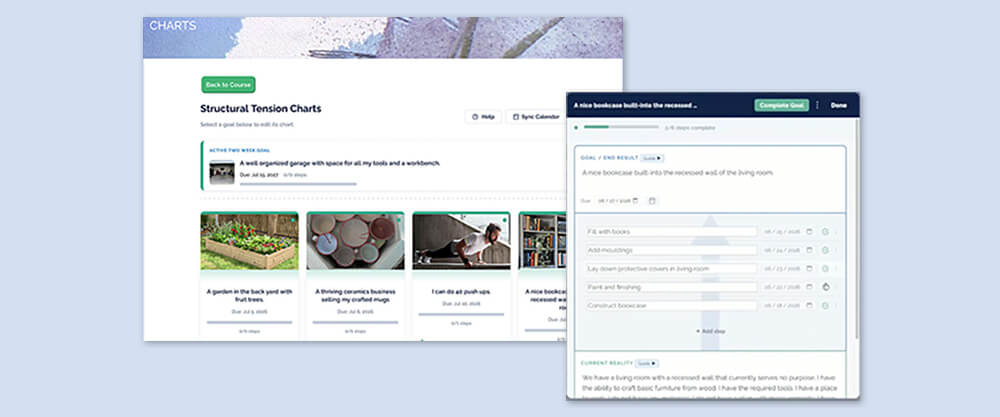Click the green Back to Course button
1000x417 pixels.
[228, 85]
